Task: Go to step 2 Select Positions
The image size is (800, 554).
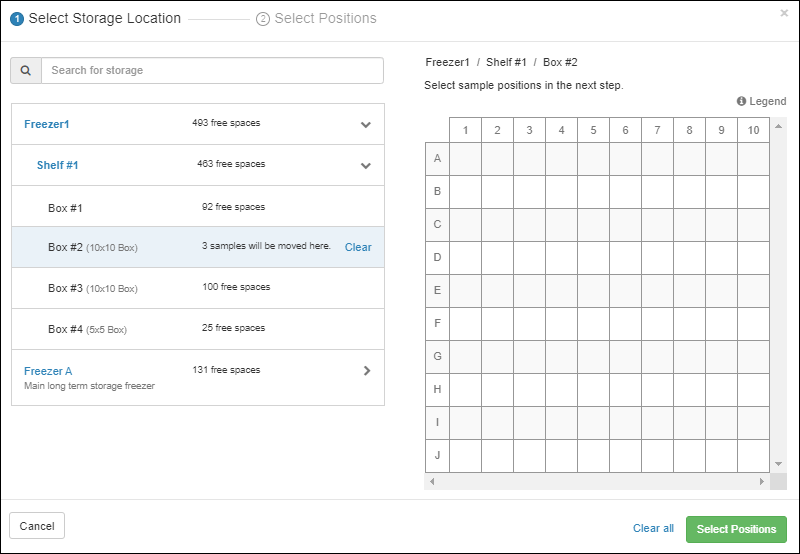Action: pyautogui.click(x=316, y=18)
